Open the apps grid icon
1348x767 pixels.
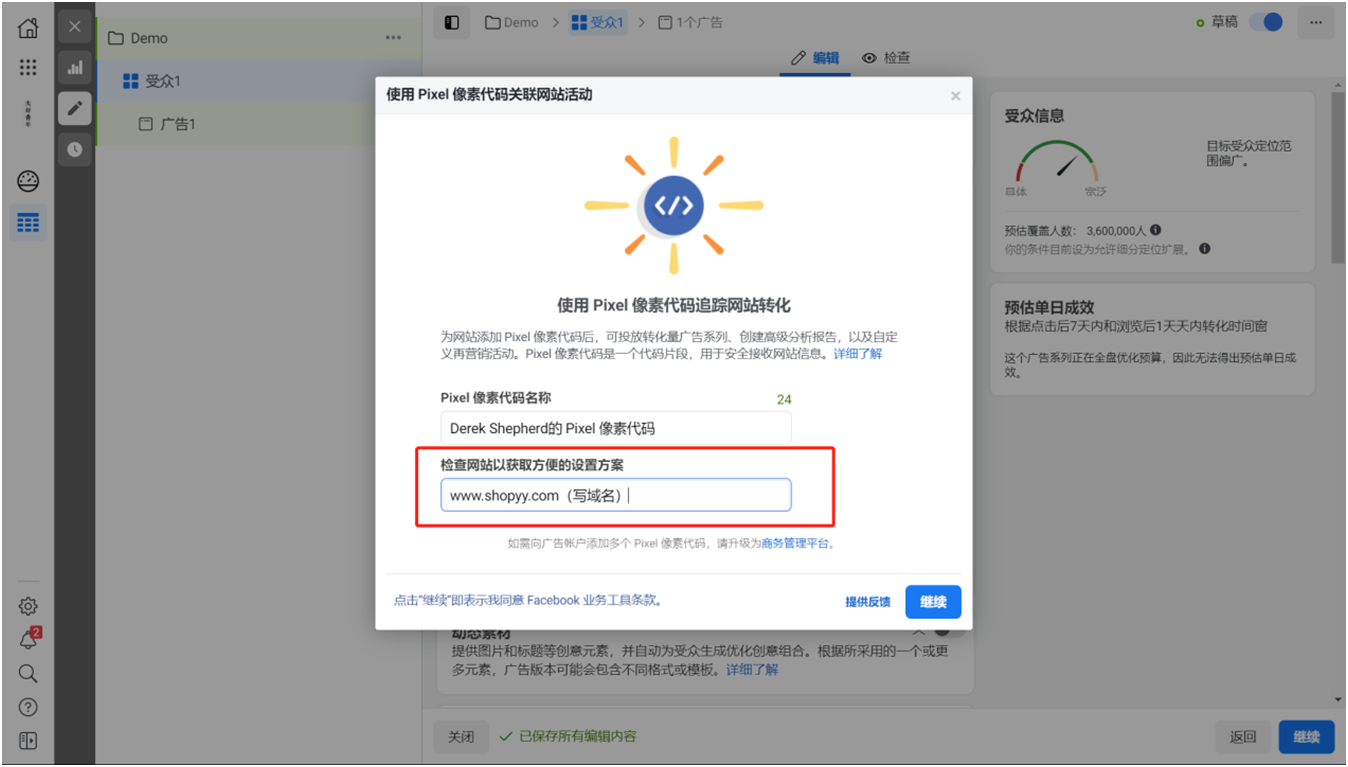[27, 67]
